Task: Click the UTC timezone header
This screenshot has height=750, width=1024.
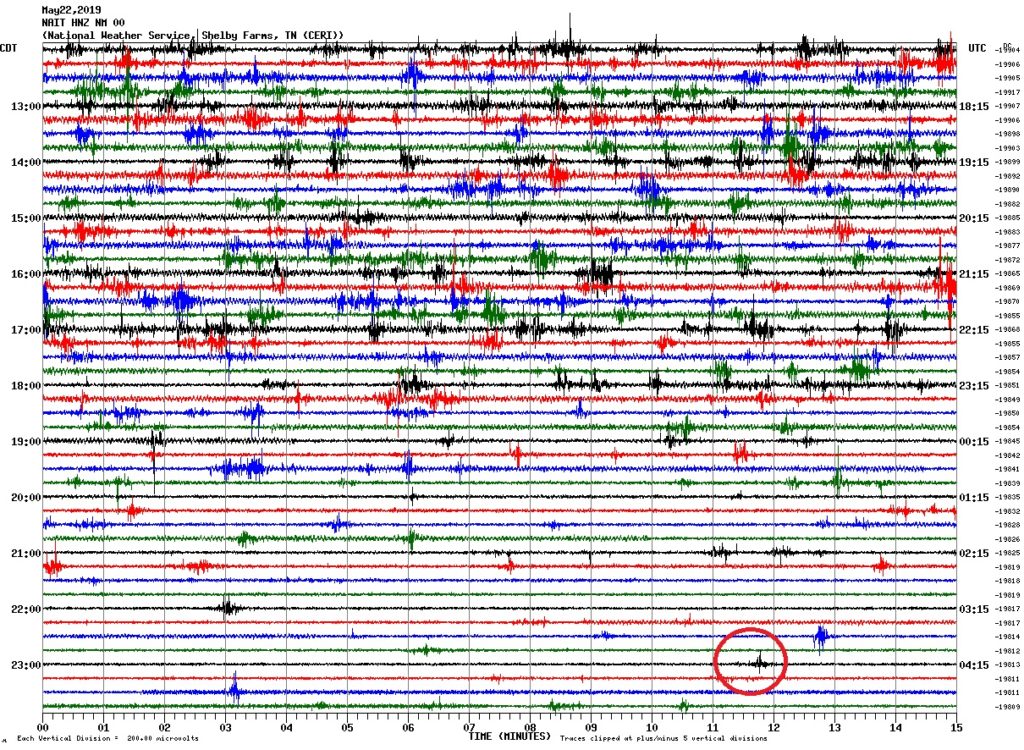Action: (977, 48)
